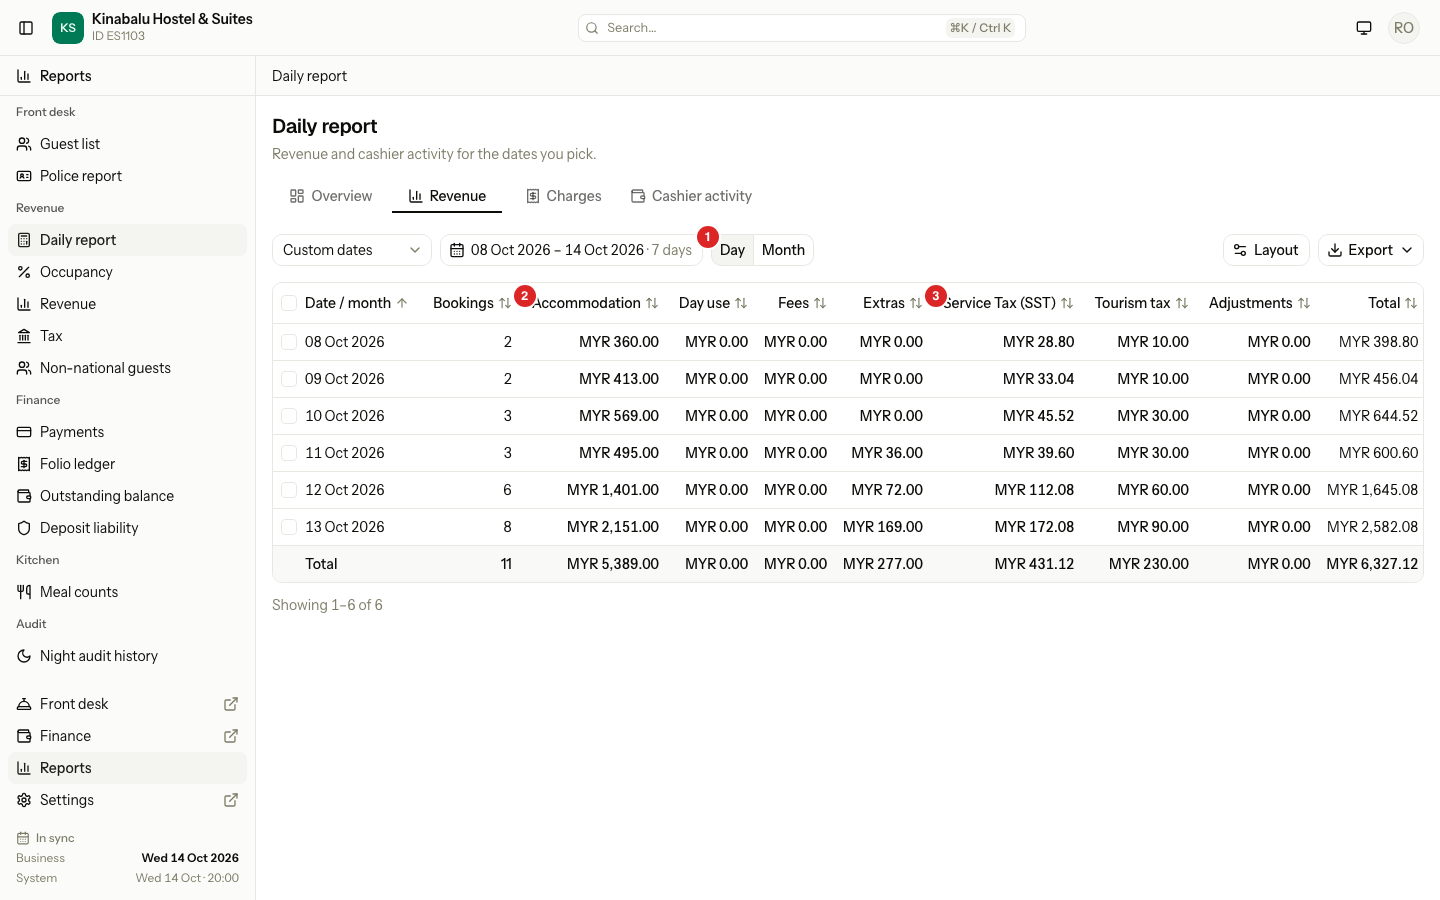Select the Day grouping button

coord(732,250)
